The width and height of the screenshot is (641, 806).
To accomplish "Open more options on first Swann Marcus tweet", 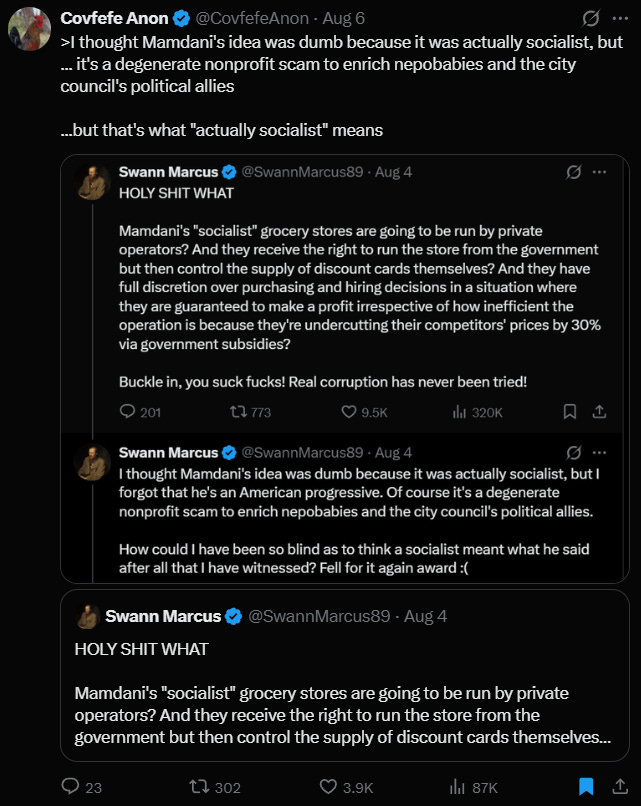I will (x=599, y=172).
